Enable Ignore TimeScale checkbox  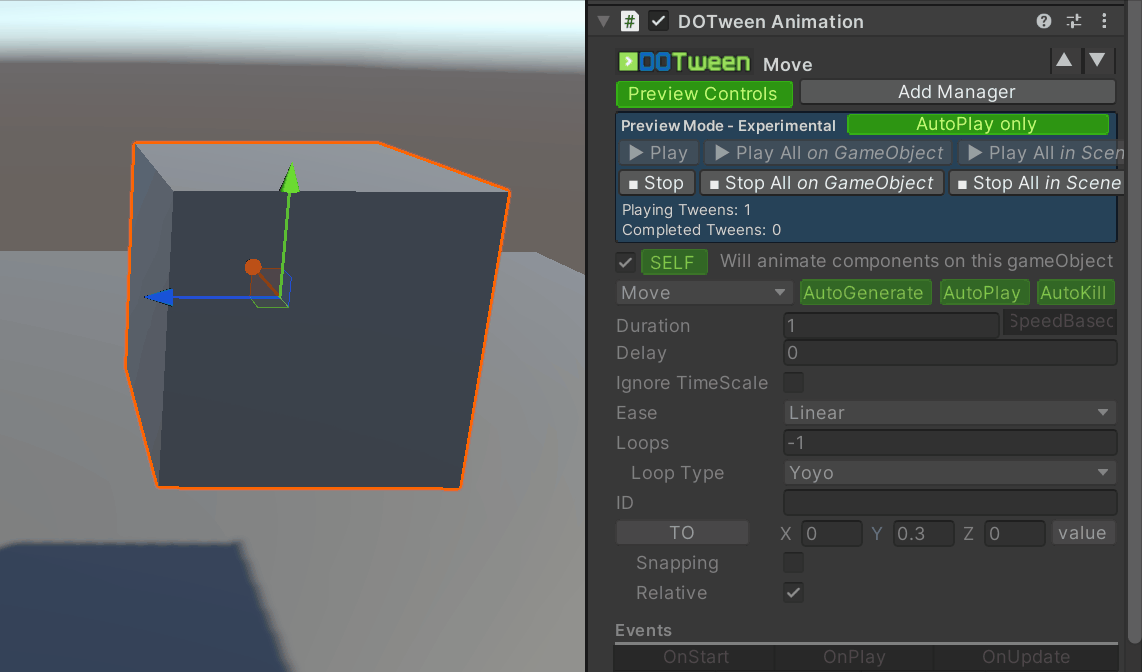tap(793, 383)
